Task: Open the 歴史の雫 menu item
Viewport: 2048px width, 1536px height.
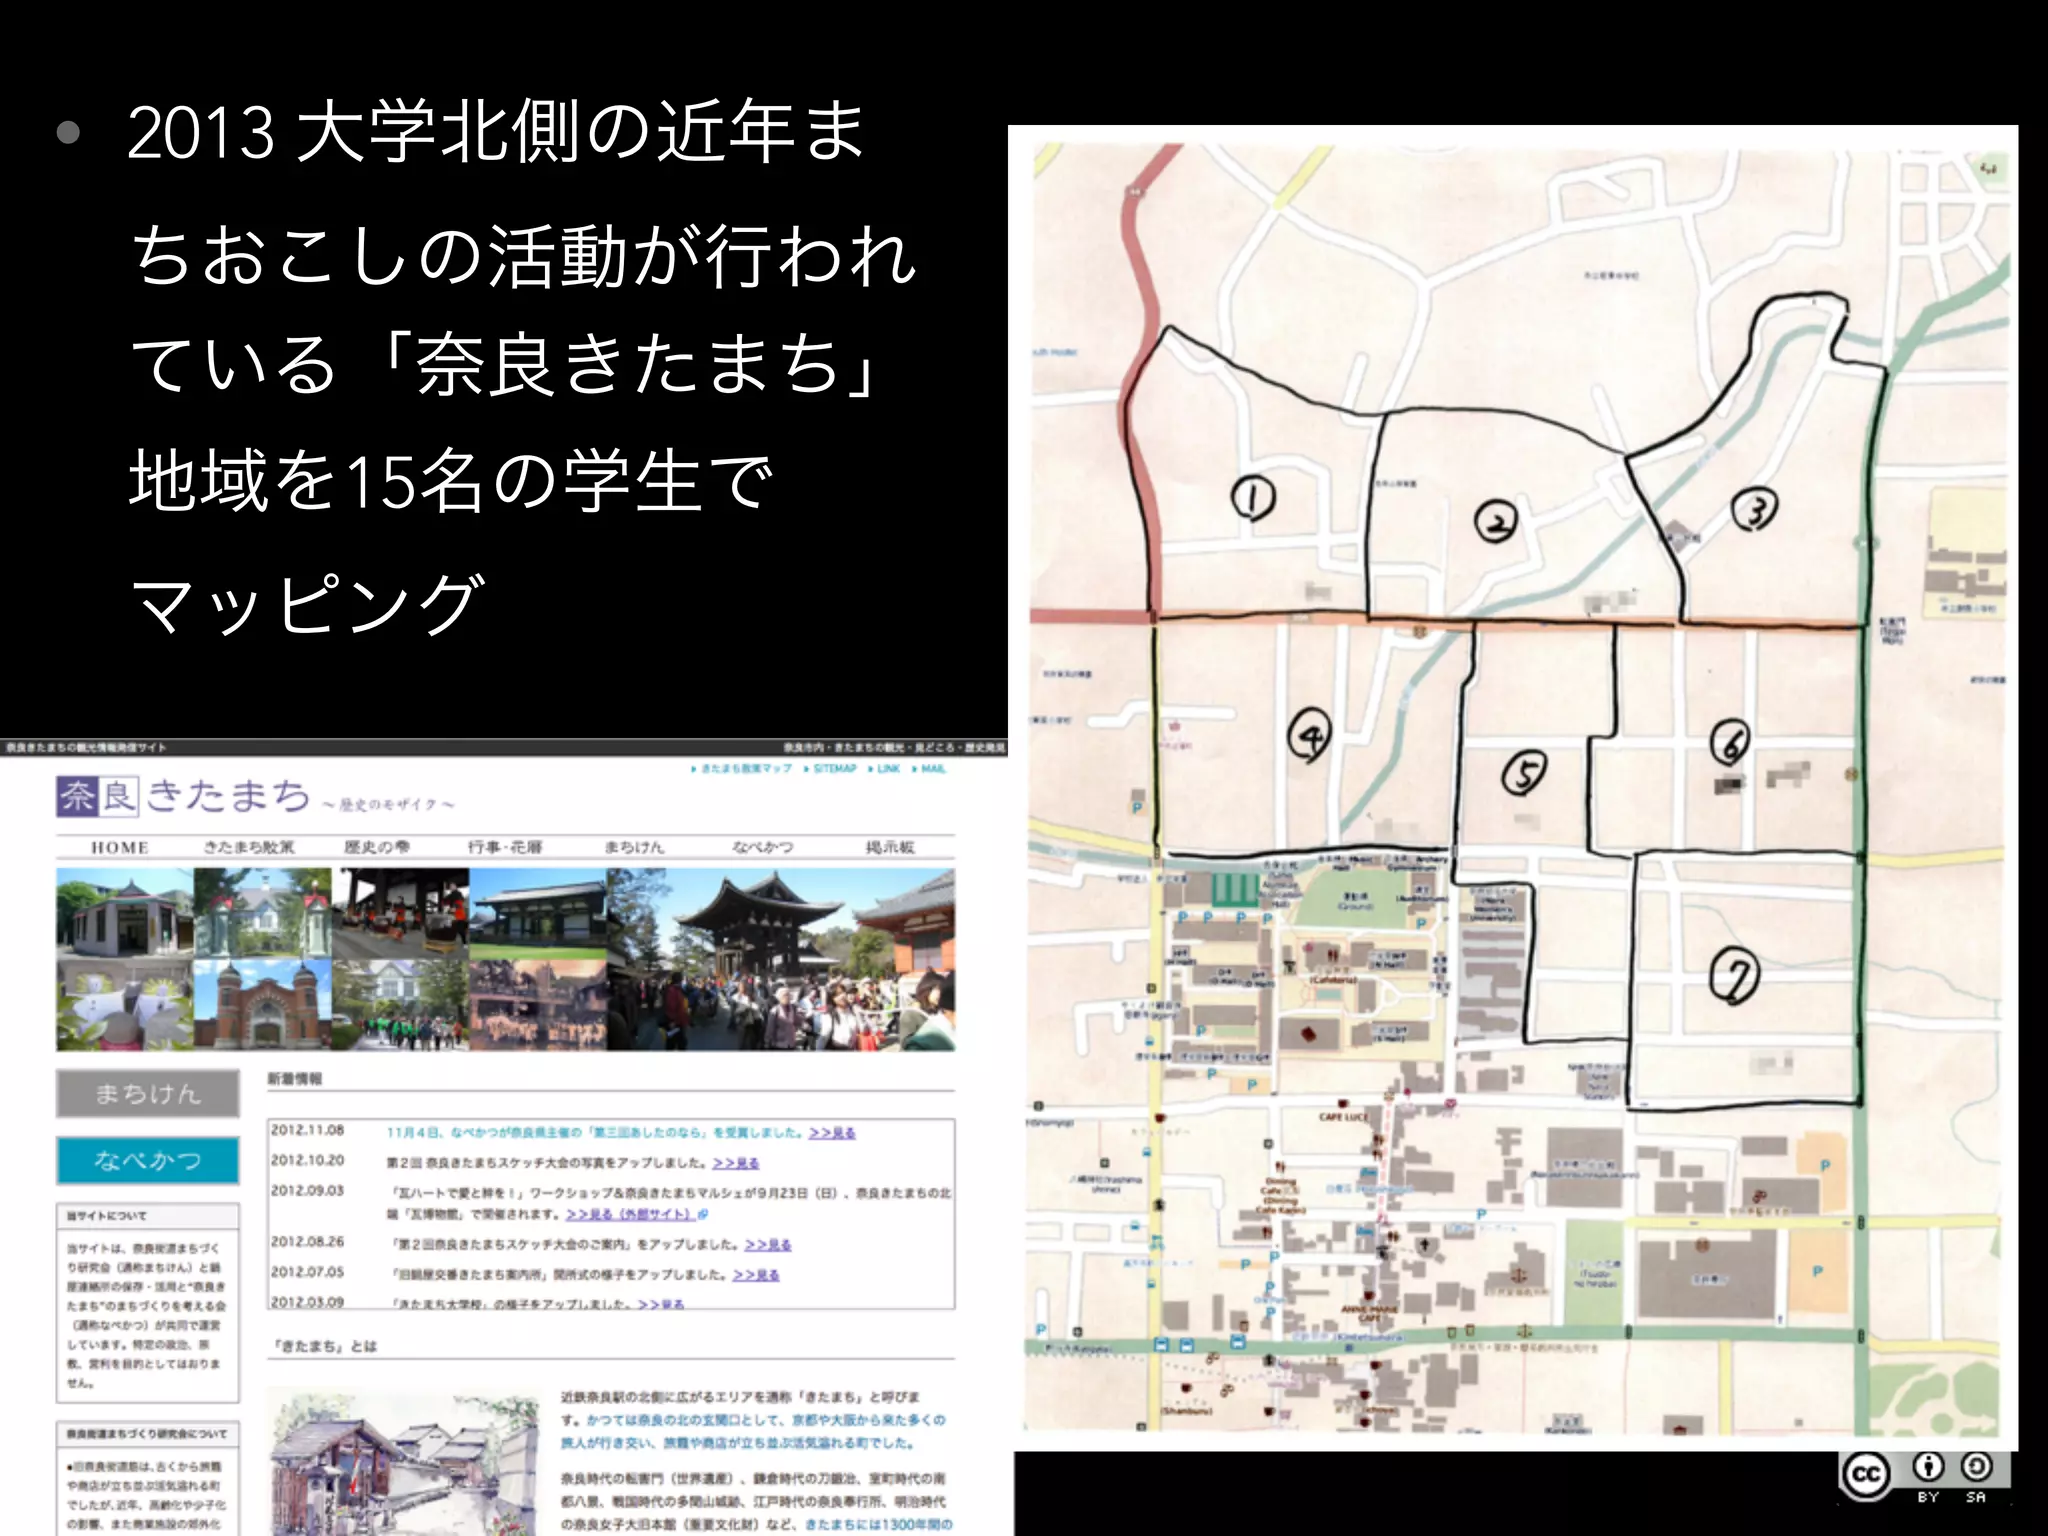Action: (377, 847)
